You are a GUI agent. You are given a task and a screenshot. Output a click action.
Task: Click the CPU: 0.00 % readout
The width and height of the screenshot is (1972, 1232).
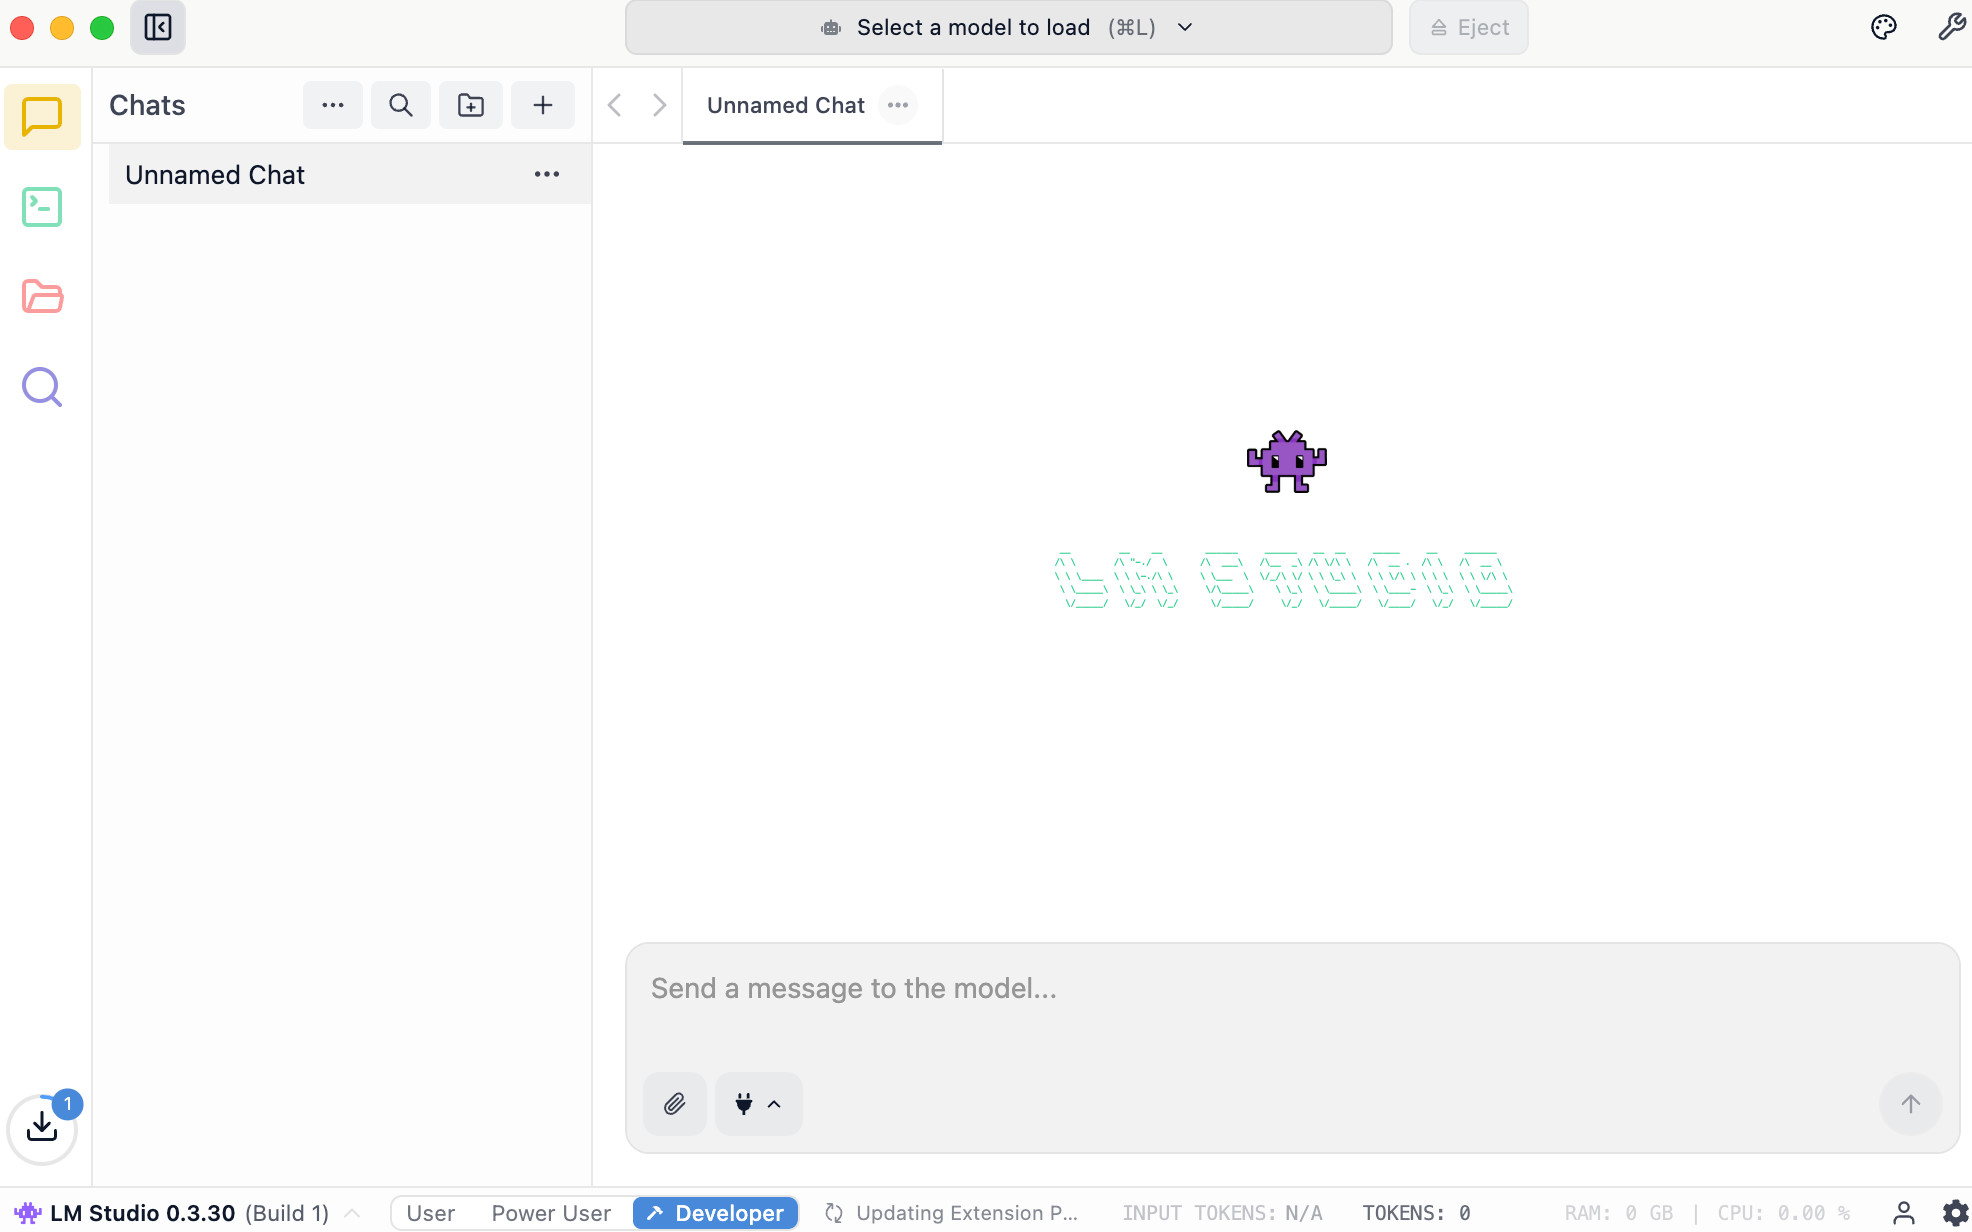[x=1784, y=1213]
